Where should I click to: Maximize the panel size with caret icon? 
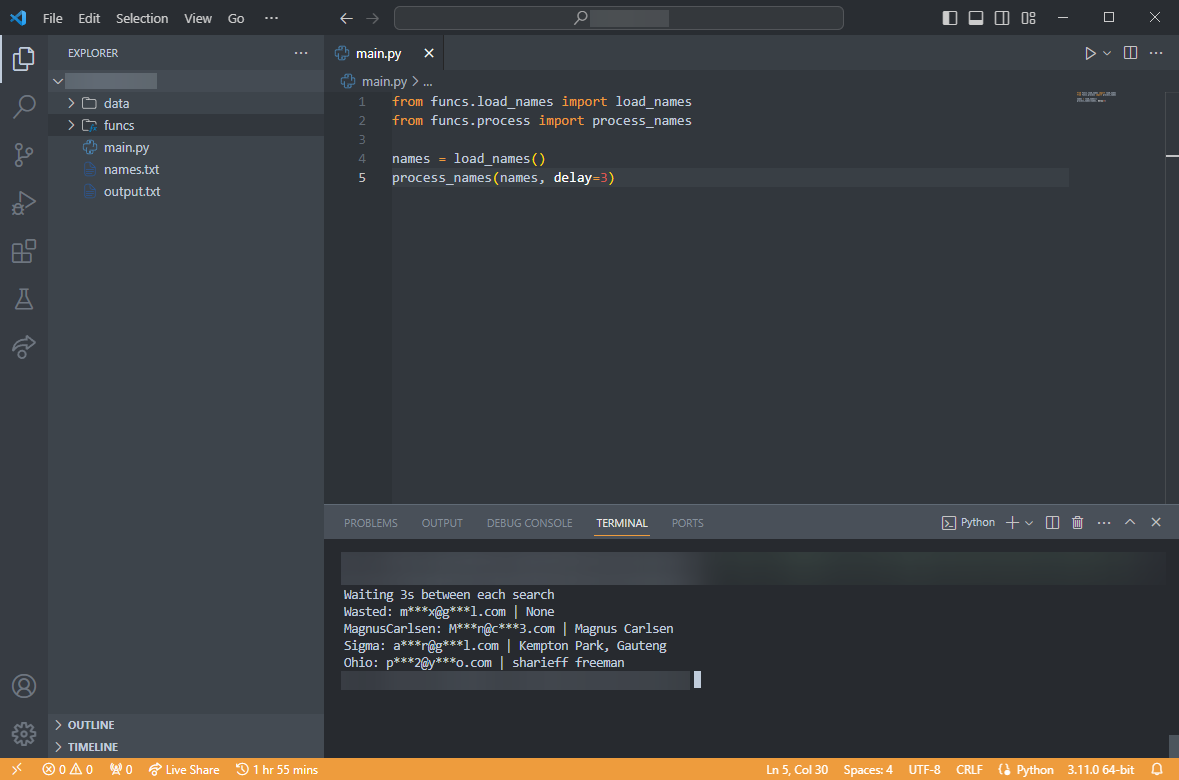click(1130, 522)
